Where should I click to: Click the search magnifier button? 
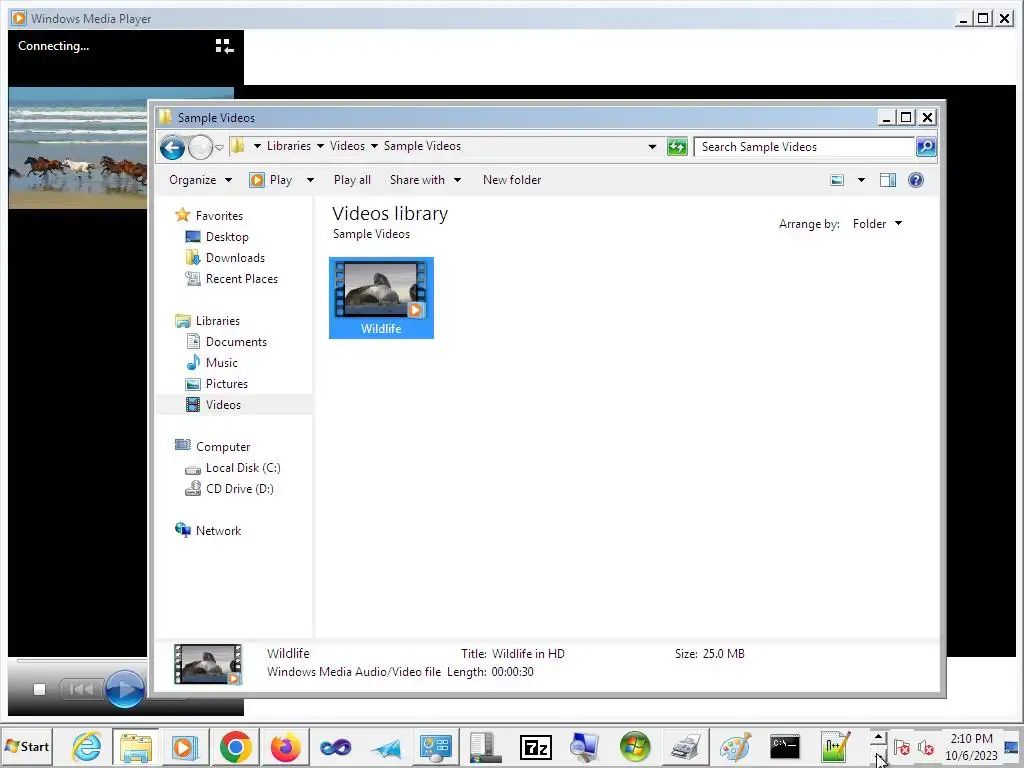coord(925,147)
